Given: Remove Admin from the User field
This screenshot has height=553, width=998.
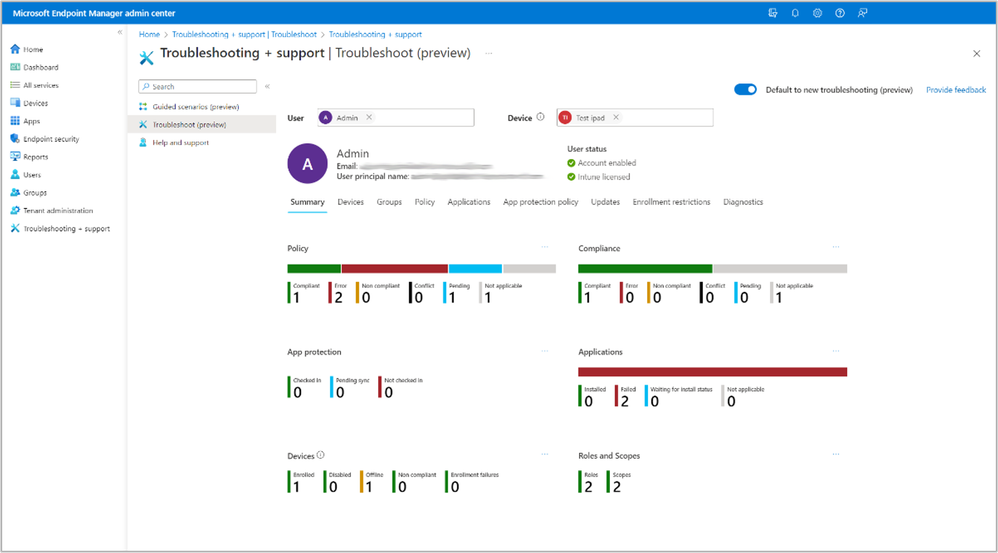Looking at the screenshot, I should click(369, 117).
